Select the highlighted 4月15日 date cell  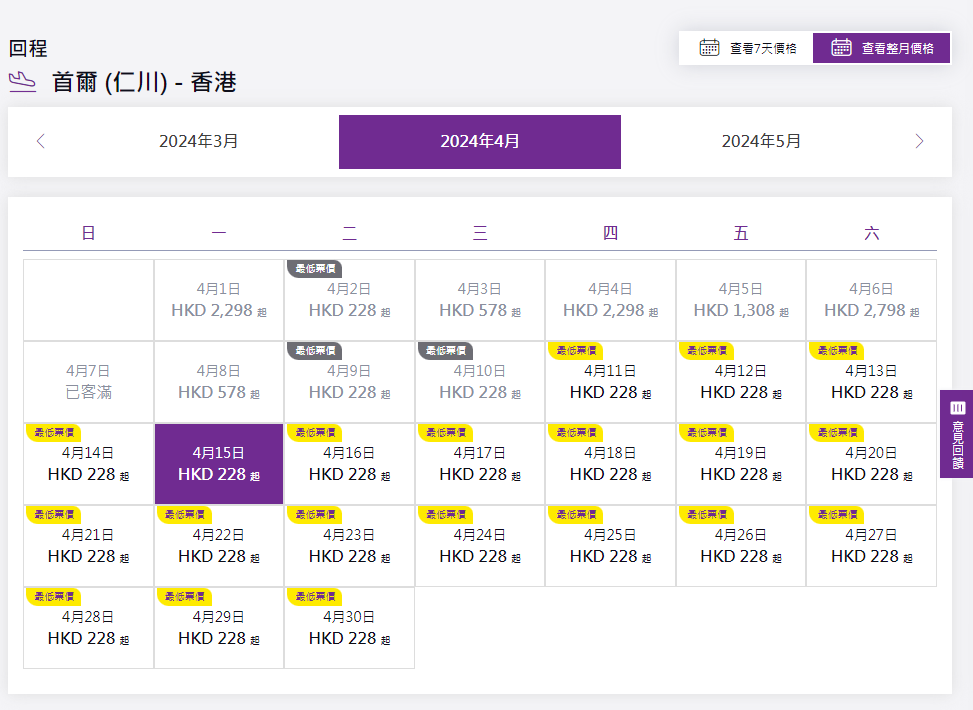[219, 464]
